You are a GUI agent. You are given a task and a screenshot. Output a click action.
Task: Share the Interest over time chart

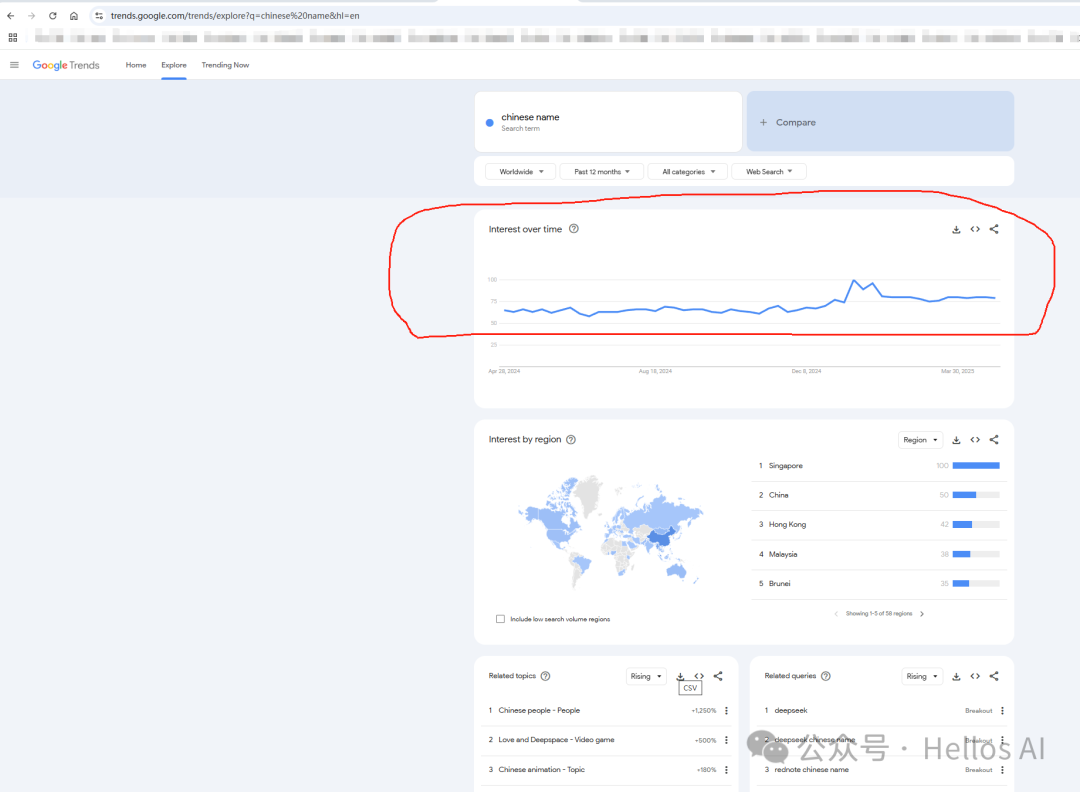994,230
